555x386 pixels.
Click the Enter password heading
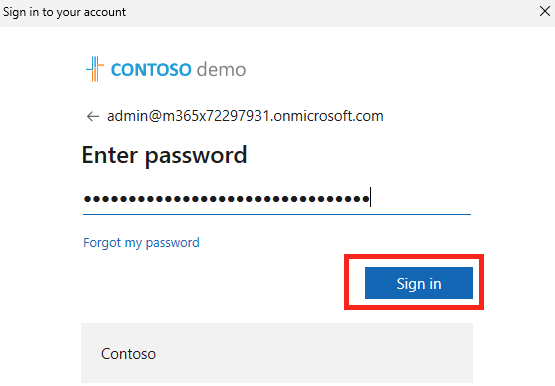[165, 156]
